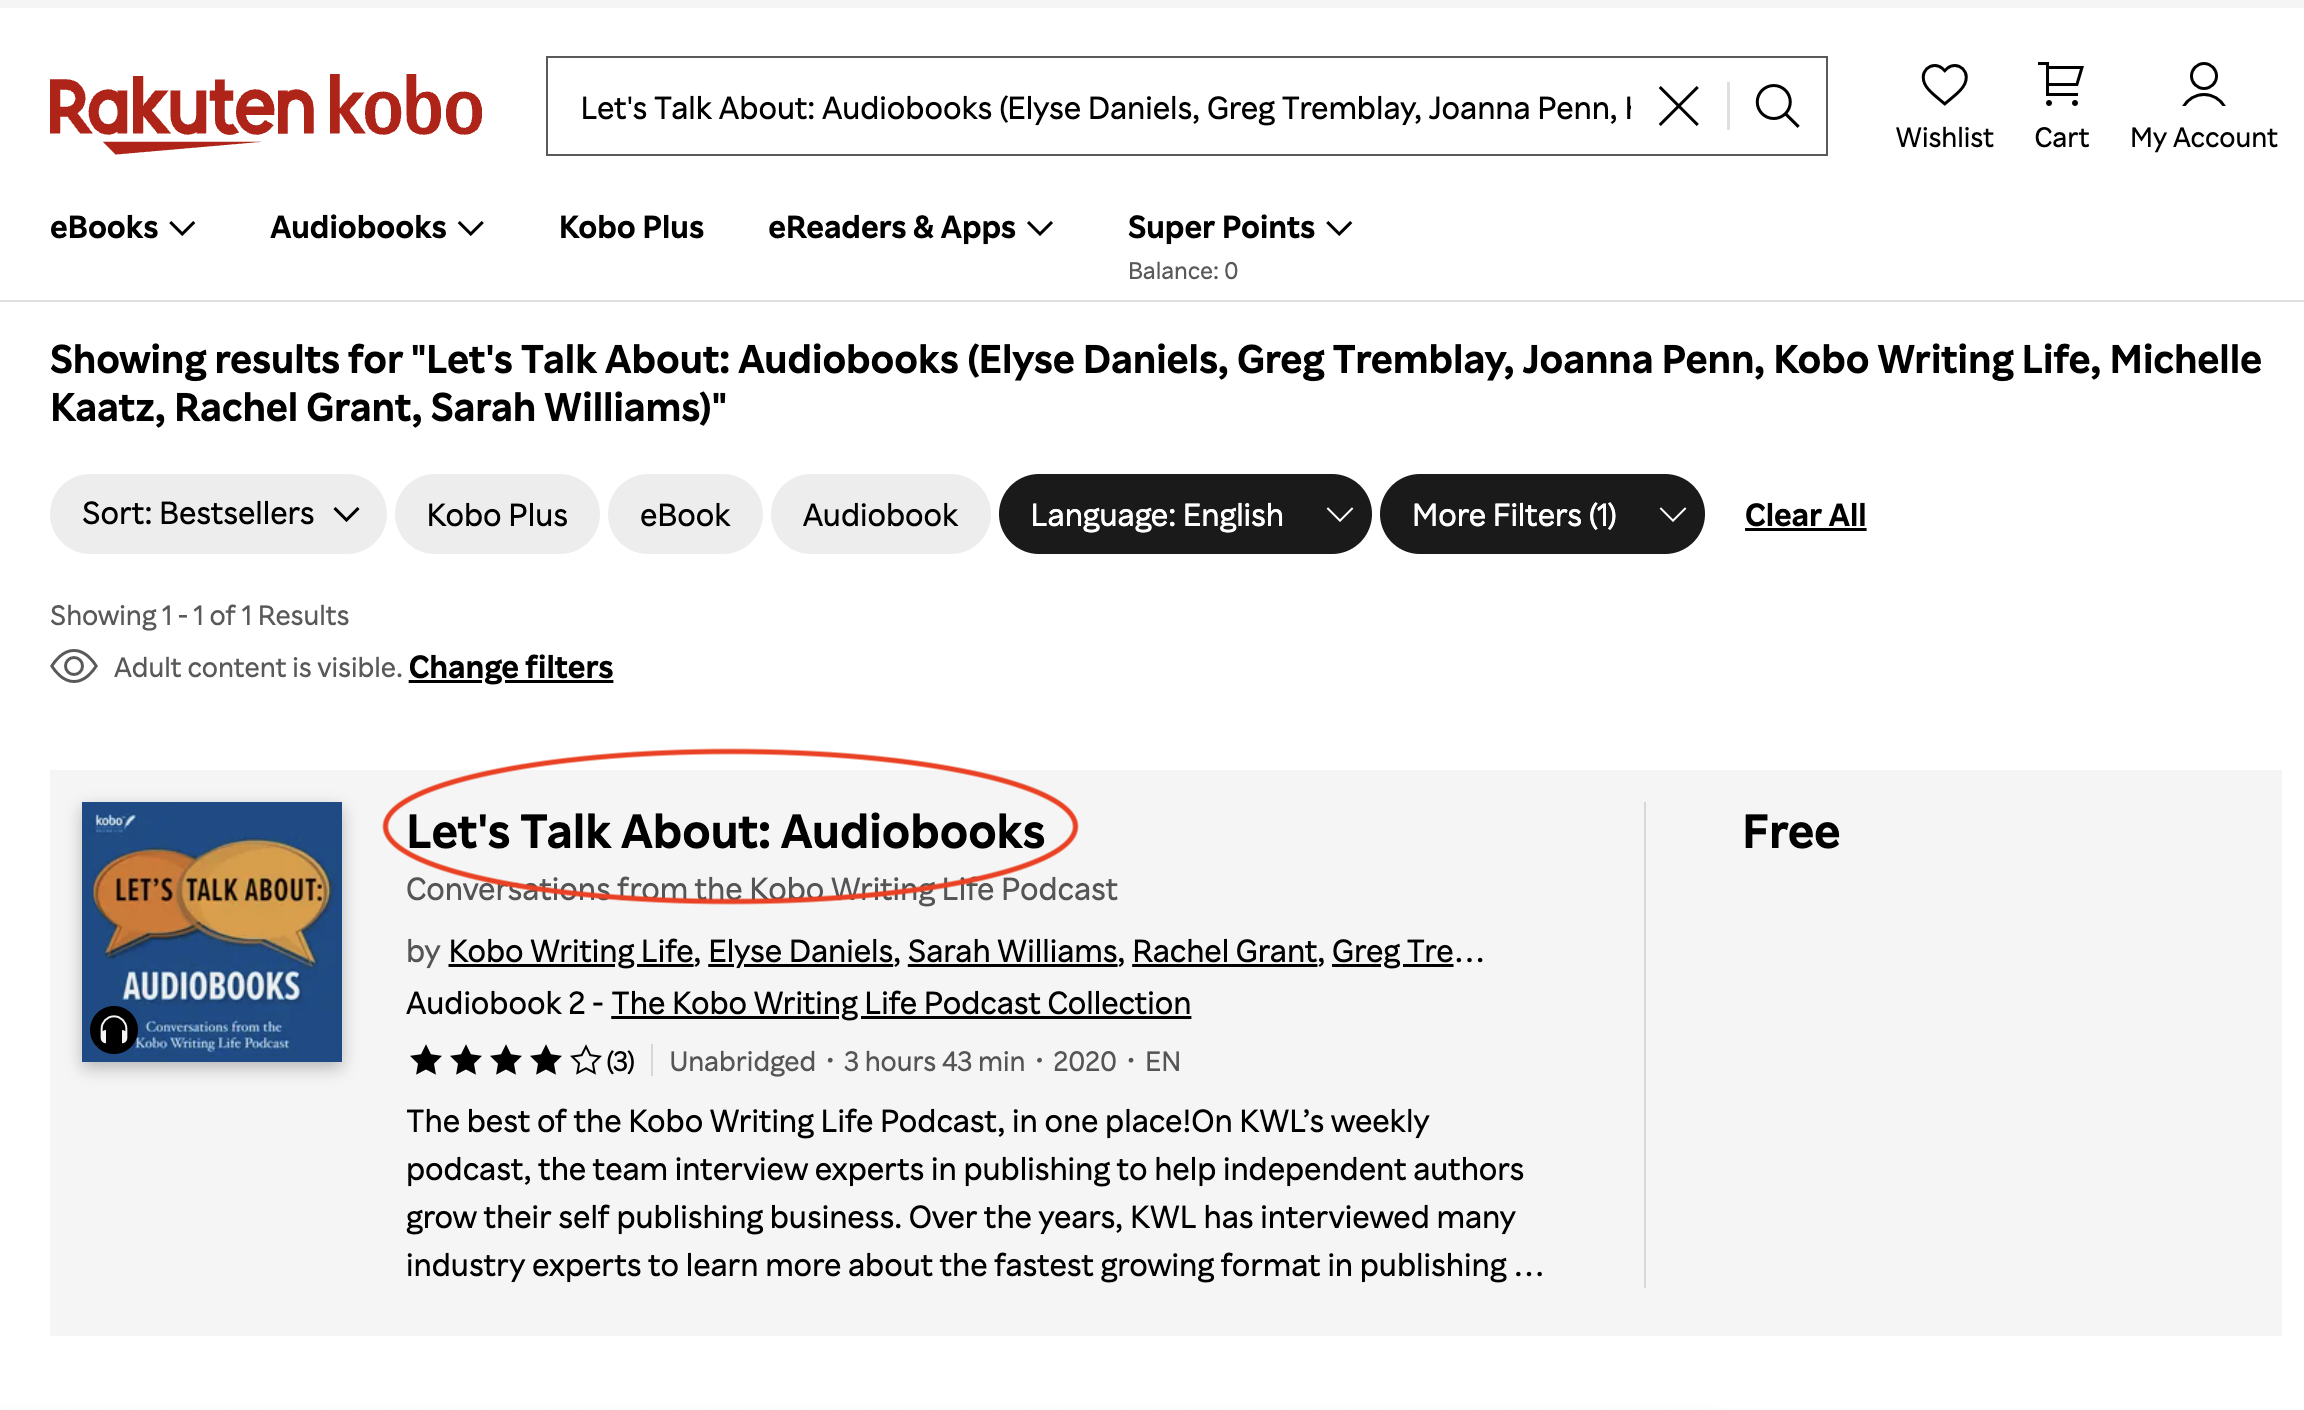The height and width of the screenshot is (1410, 2304).
Task: Click the Balance: 0 text
Action: 1183,271
